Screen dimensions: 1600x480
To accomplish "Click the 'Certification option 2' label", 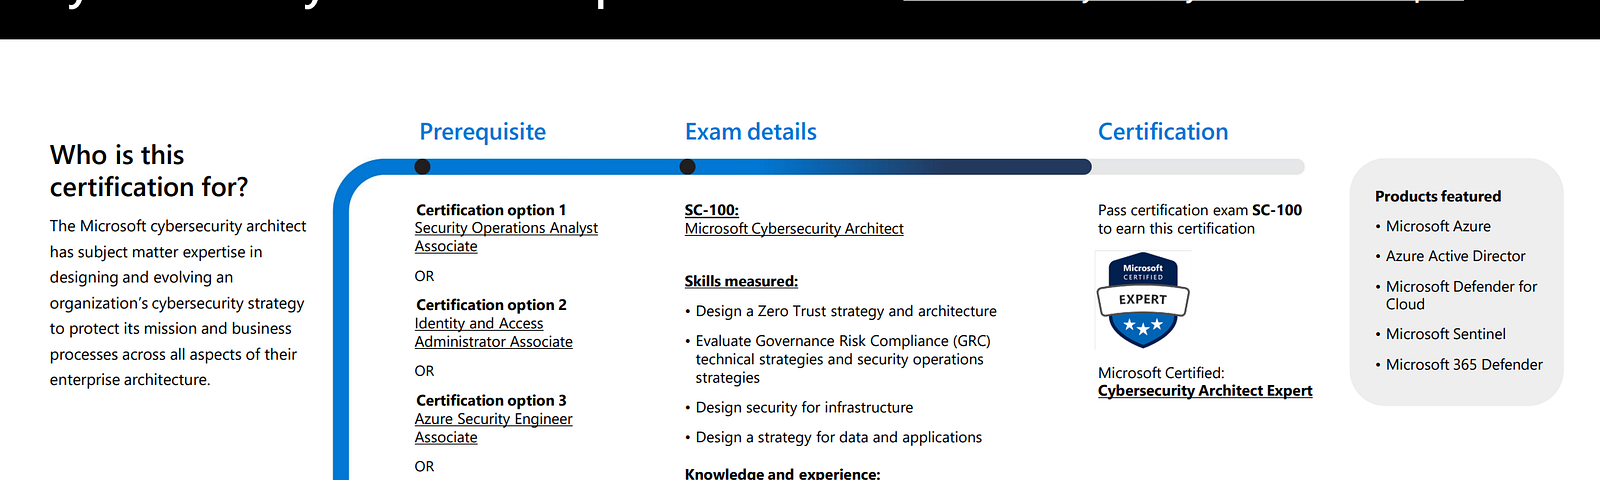I will click(x=491, y=304).
